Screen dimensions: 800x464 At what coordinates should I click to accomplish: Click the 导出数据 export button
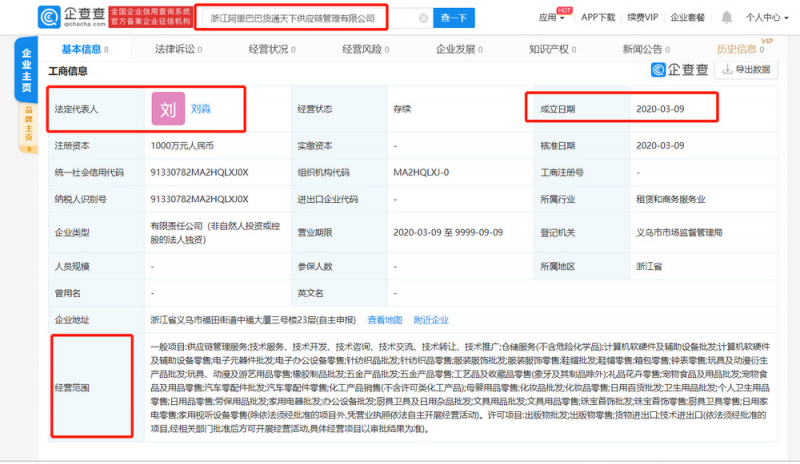[x=746, y=69]
